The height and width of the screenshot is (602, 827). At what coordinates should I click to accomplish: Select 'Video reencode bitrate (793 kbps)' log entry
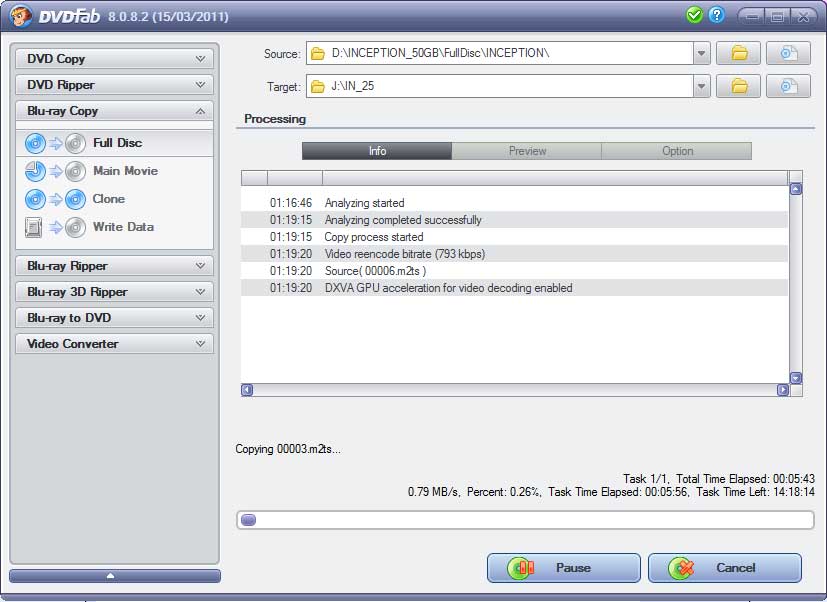514,254
